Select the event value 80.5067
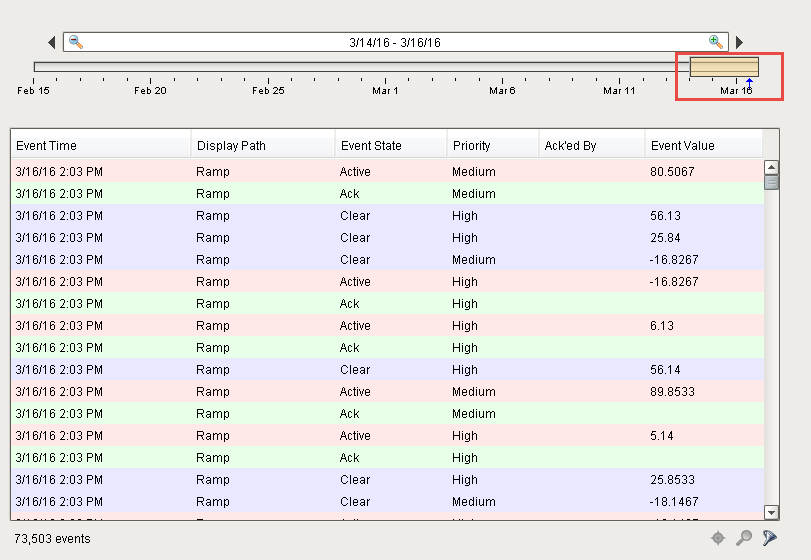Screen dimensions: 811x560 pyautogui.click(x=672, y=172)
